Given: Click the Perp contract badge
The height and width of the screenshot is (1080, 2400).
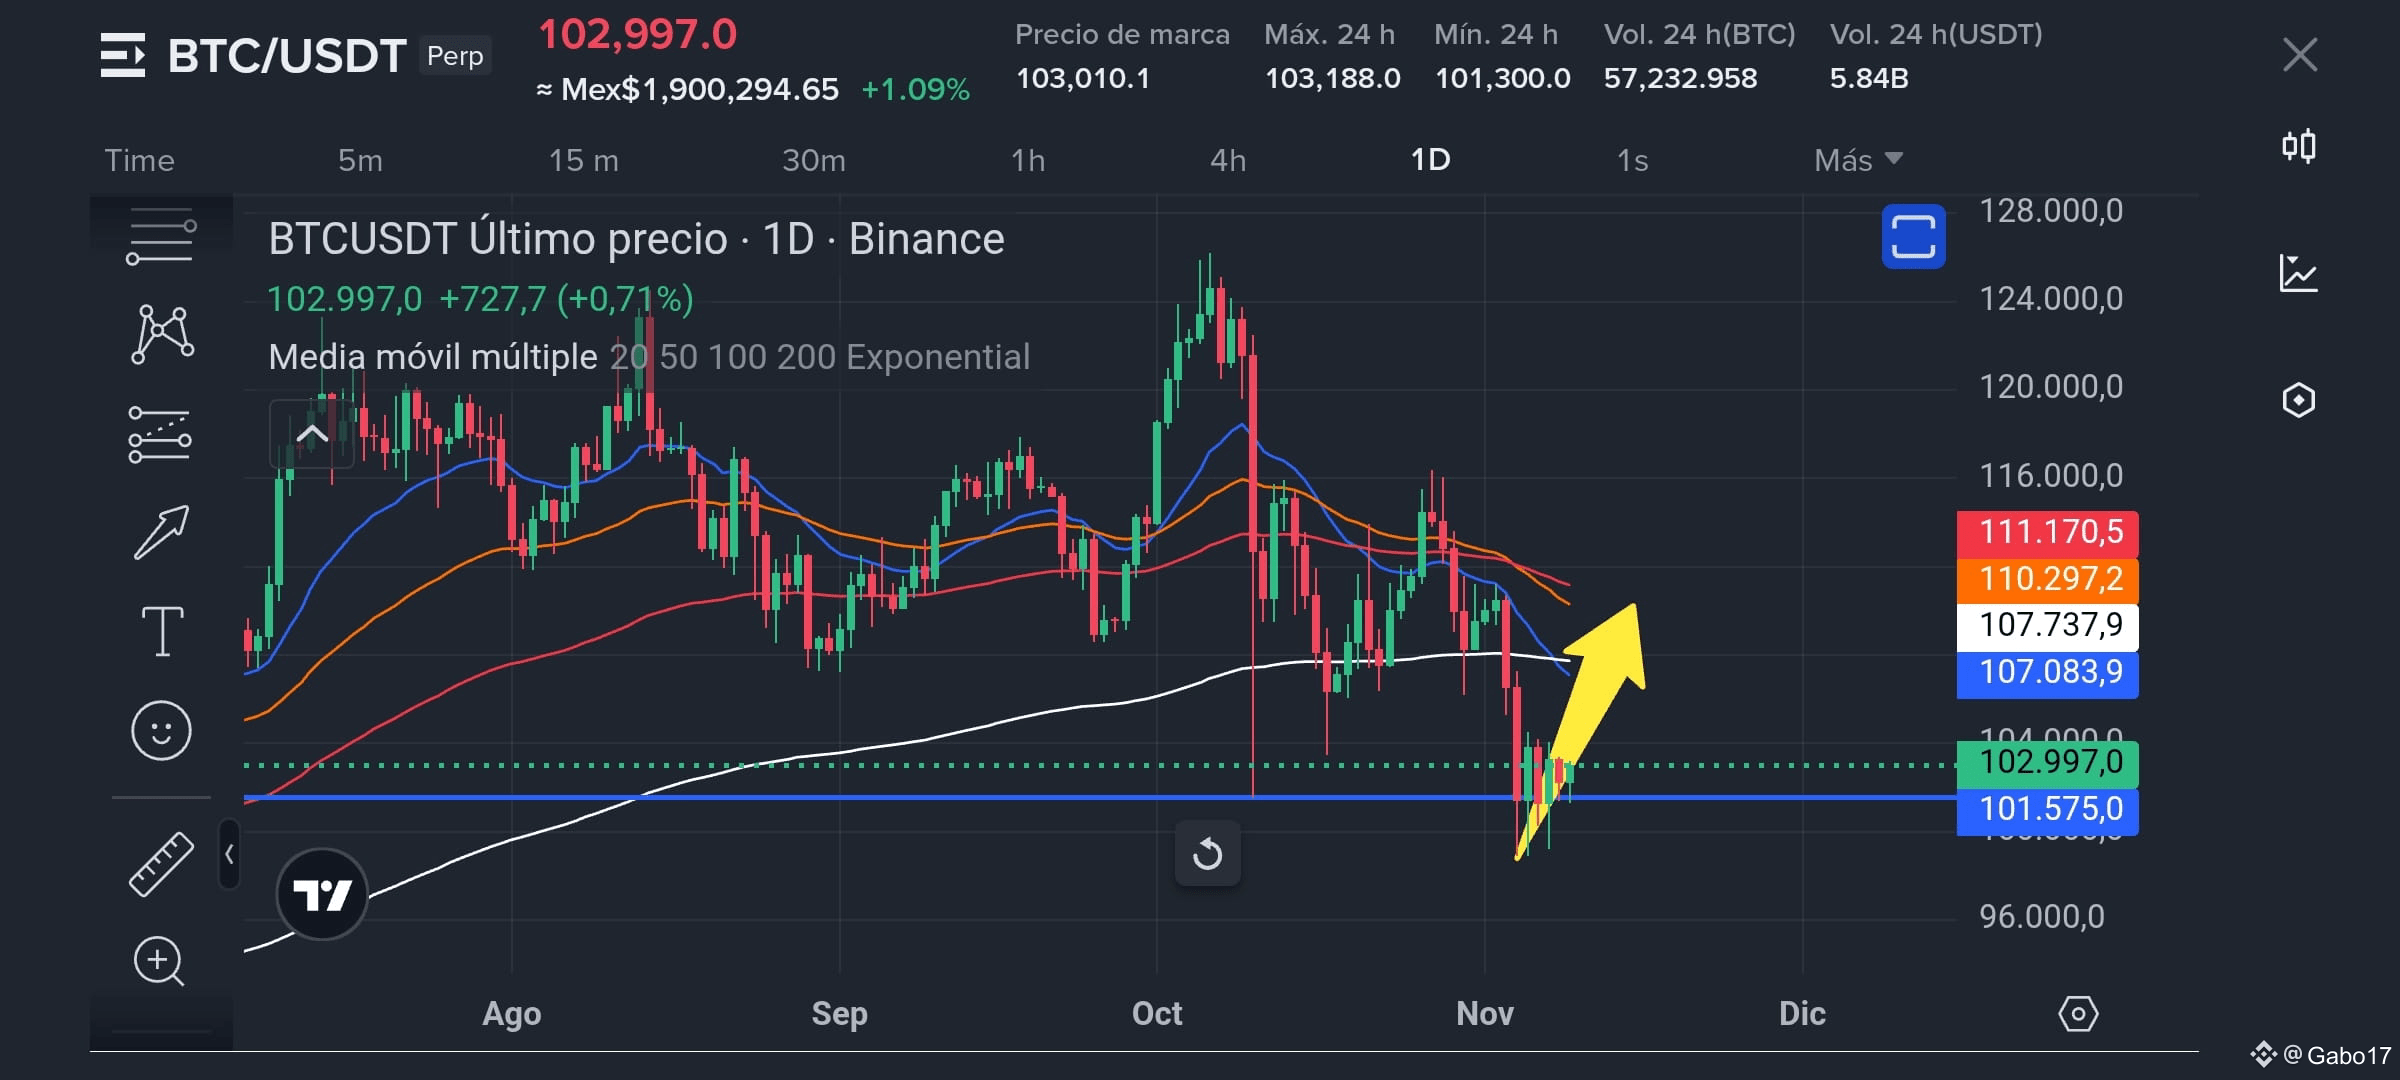Looking at the screenshot, I should pyautogui.click(x=455, y=56).
